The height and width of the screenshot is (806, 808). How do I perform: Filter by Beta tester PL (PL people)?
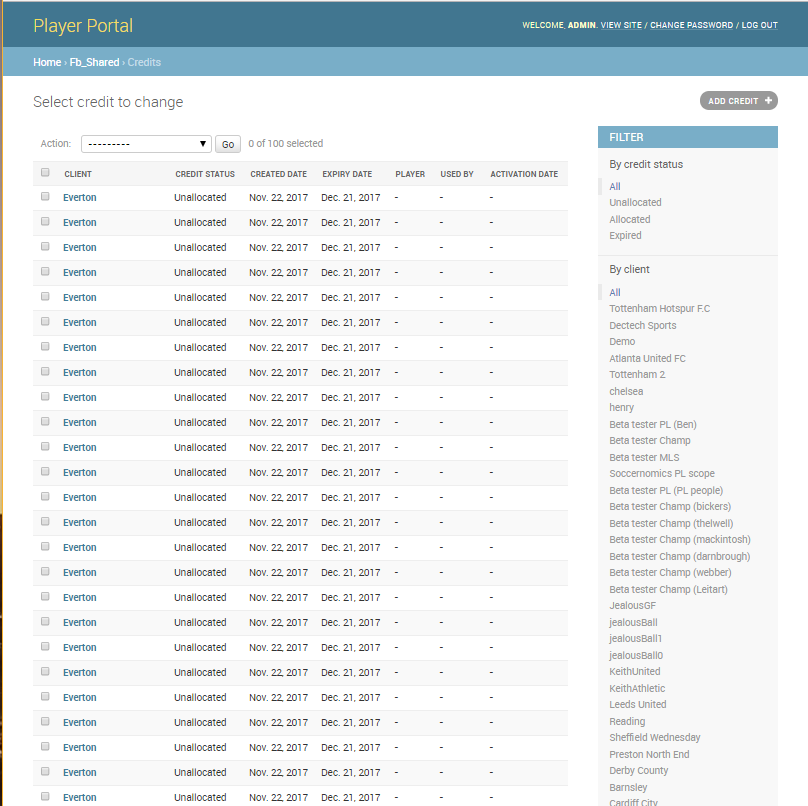point(666,491)
